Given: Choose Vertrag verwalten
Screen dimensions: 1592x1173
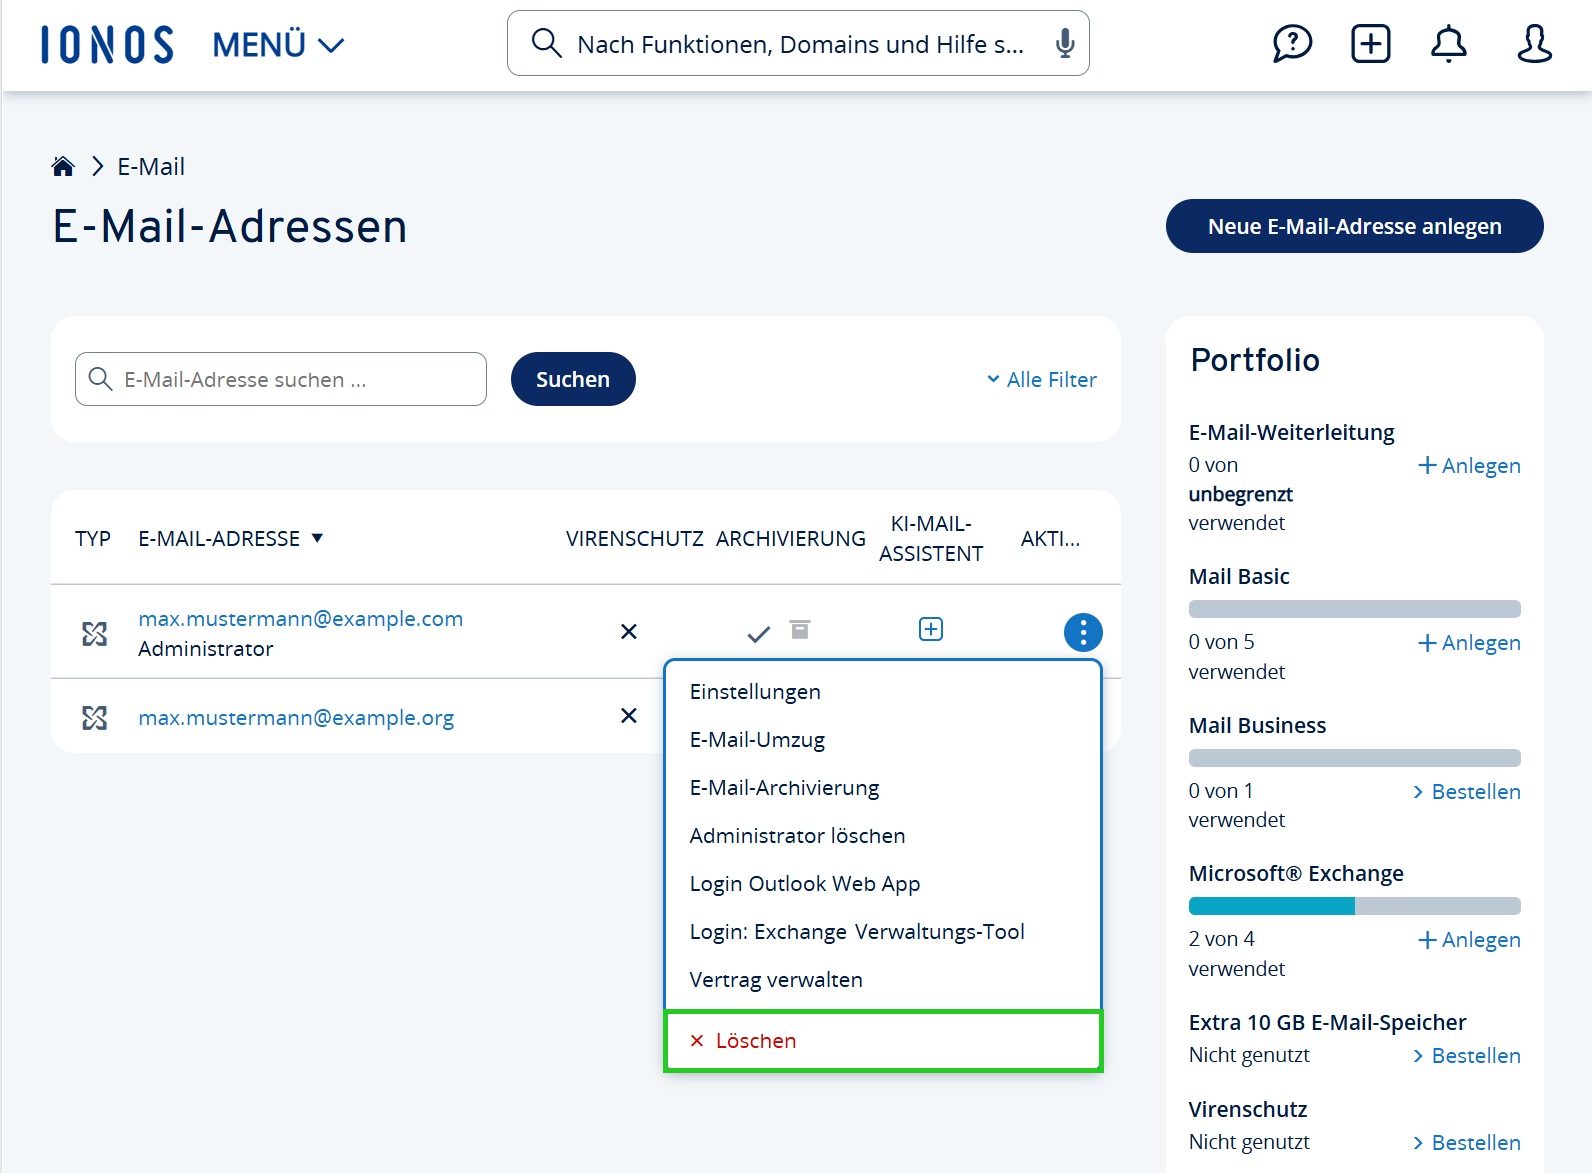Looking at the screenshot, I should (883, 980).
